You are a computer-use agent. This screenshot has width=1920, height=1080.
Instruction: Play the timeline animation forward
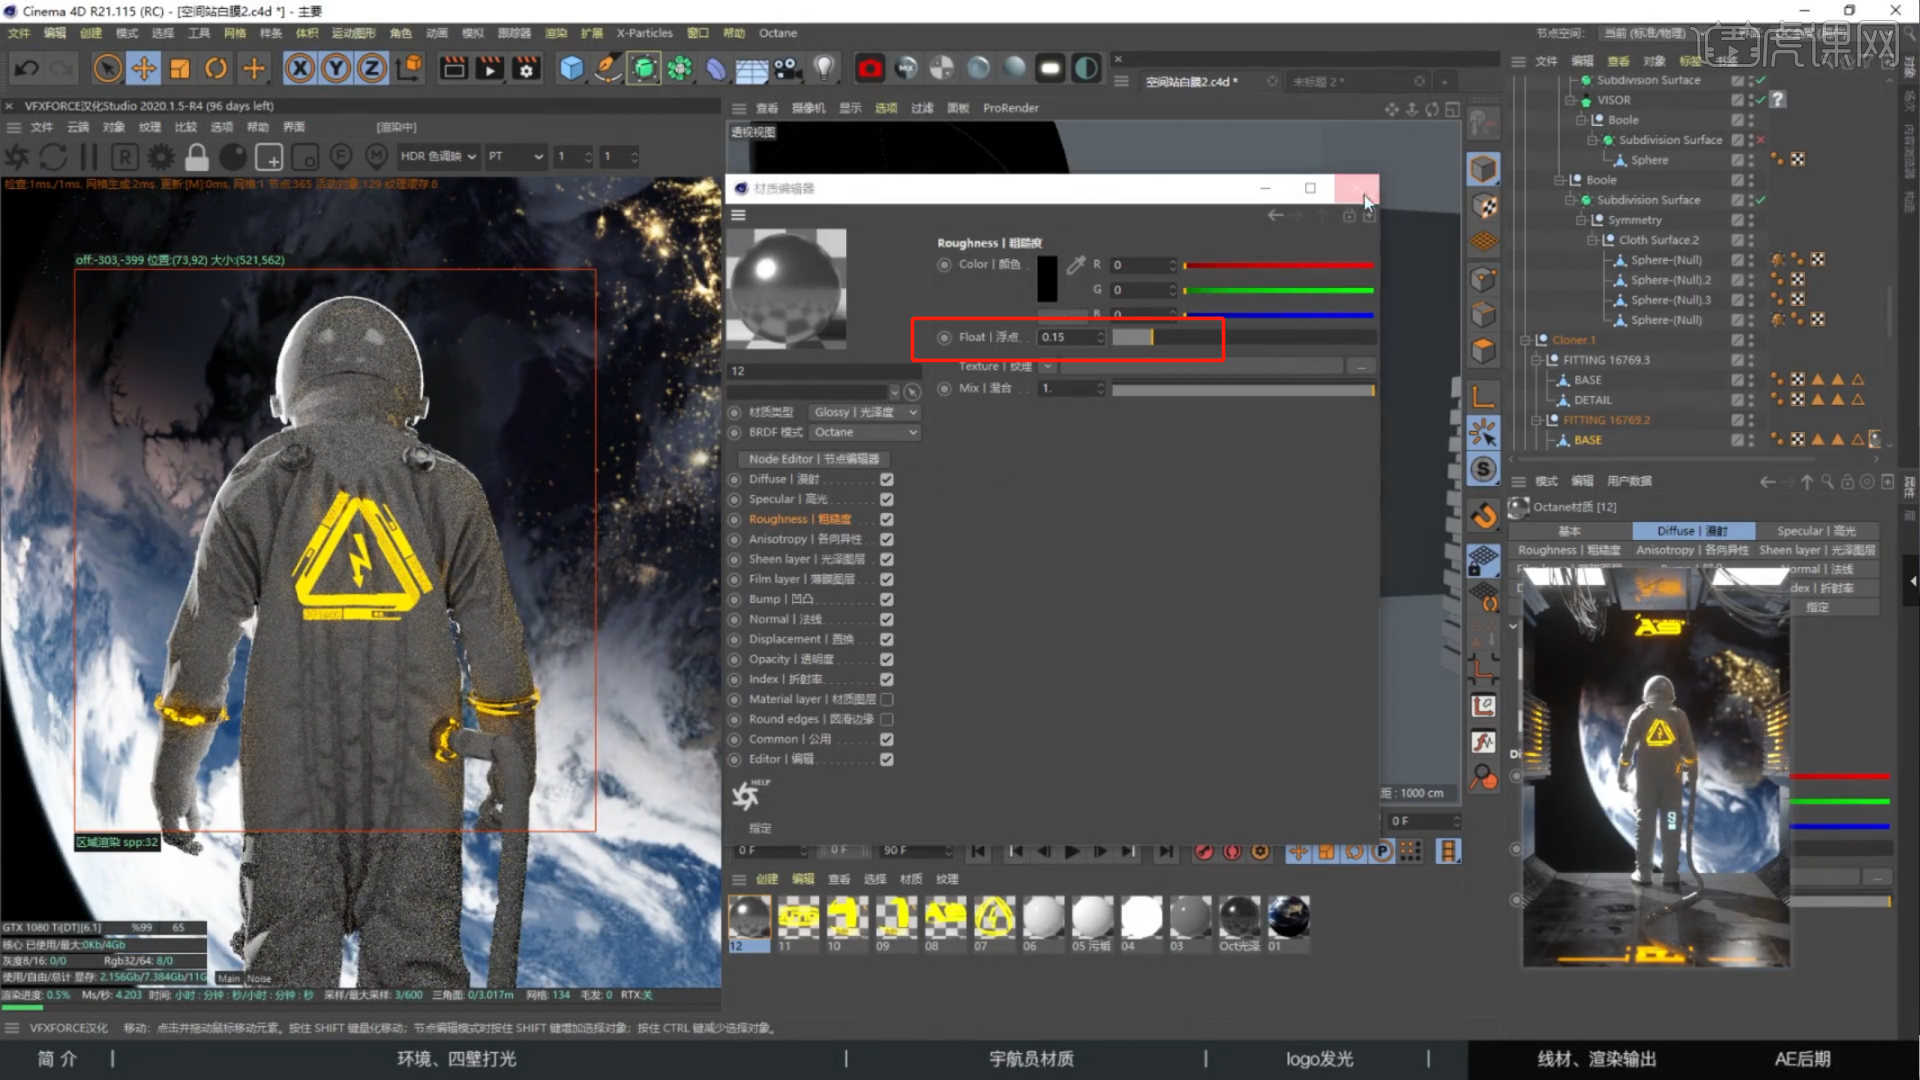(x=1072, y=851)
